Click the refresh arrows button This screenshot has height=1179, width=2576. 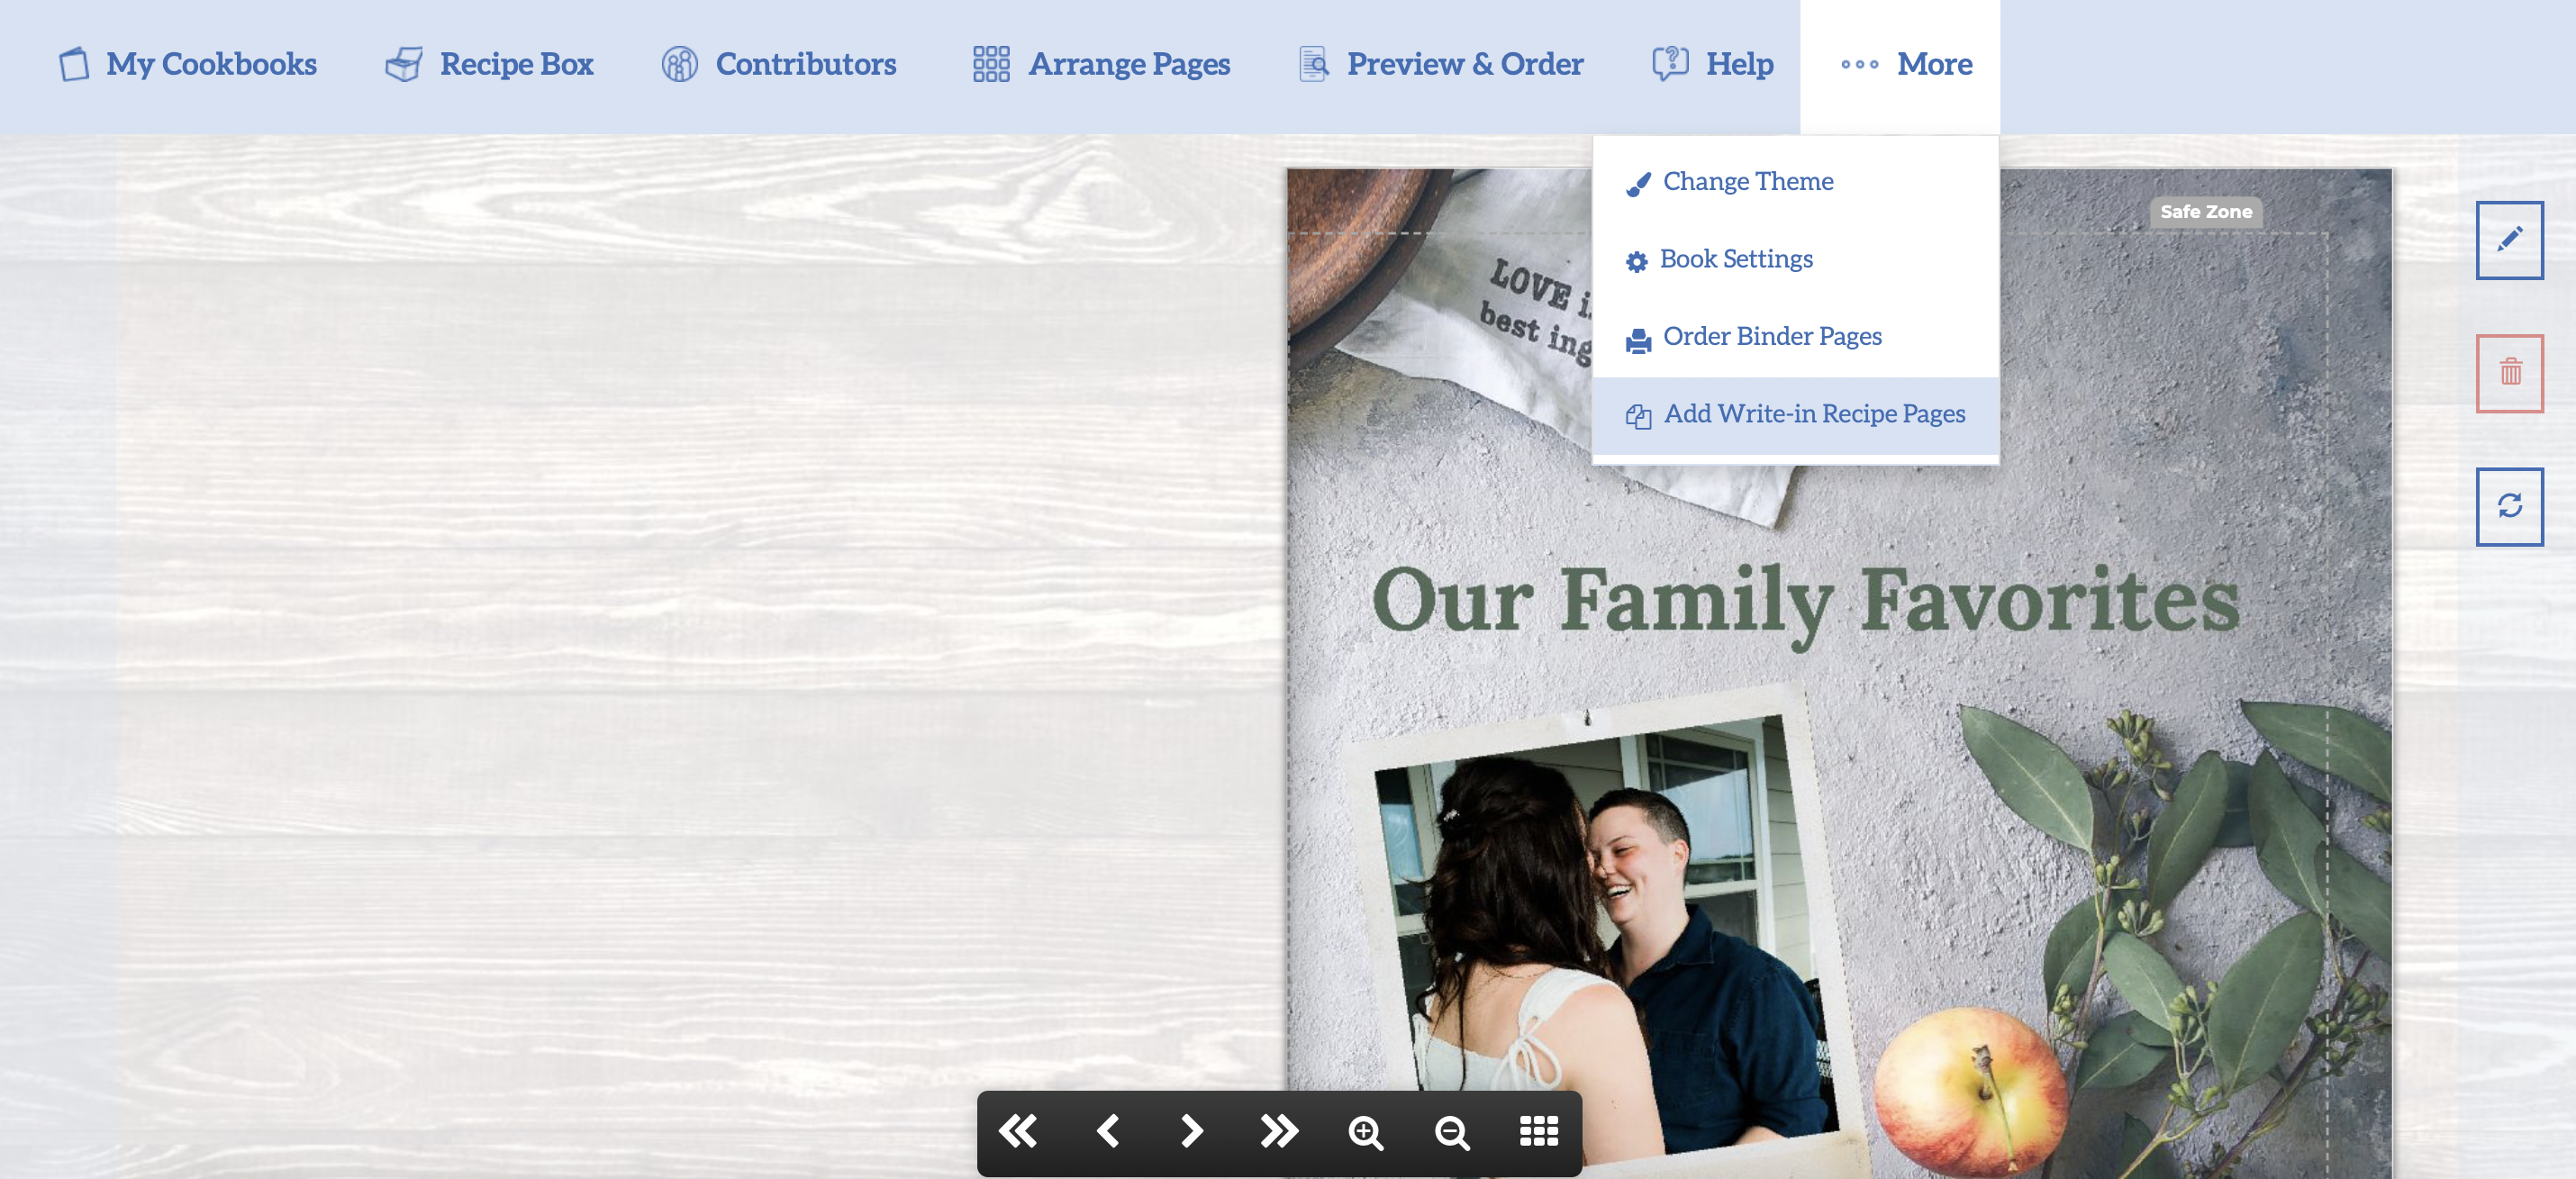pyautogui.click(x=2509, y=506)
